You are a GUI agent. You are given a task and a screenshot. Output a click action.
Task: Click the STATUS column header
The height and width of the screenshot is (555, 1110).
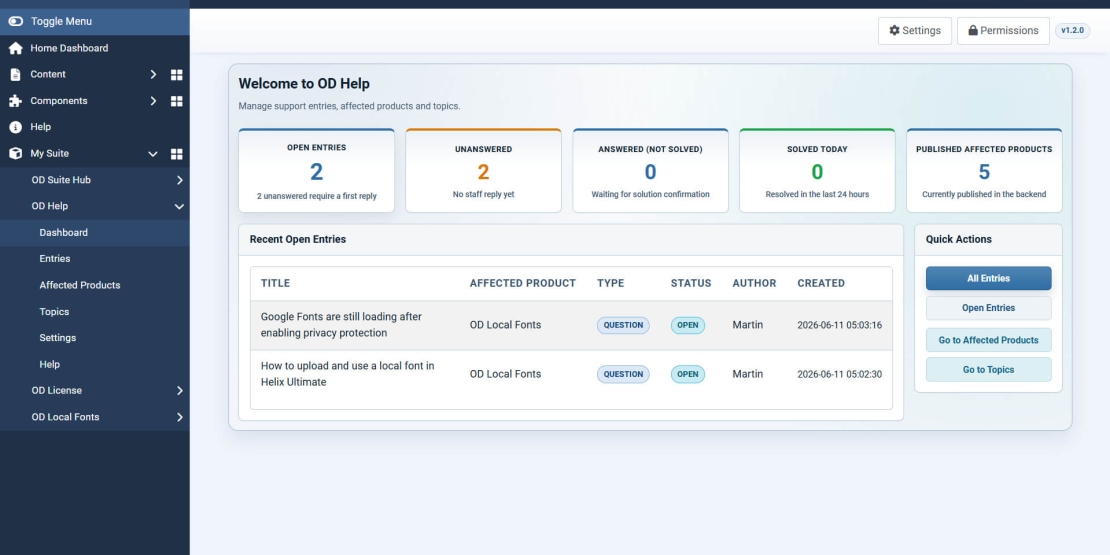point(691,283)
